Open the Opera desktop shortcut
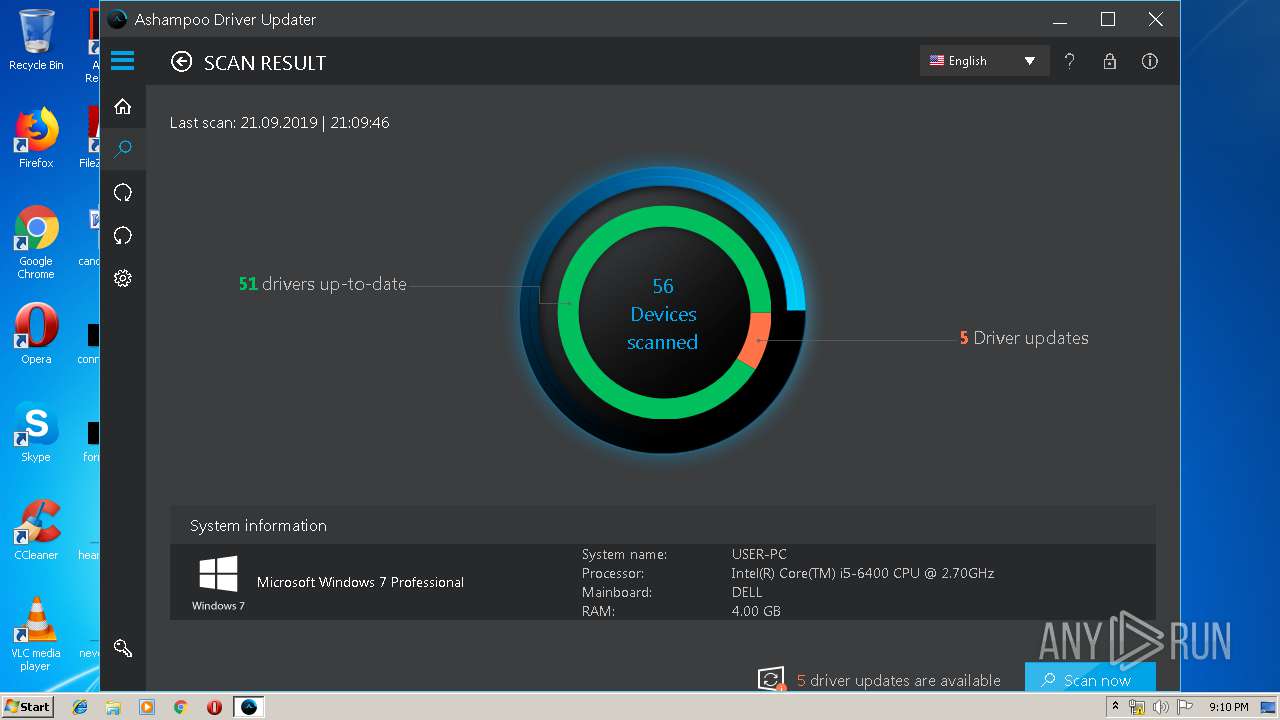The width and height of the screenshot is (1280, 720). 36,334
